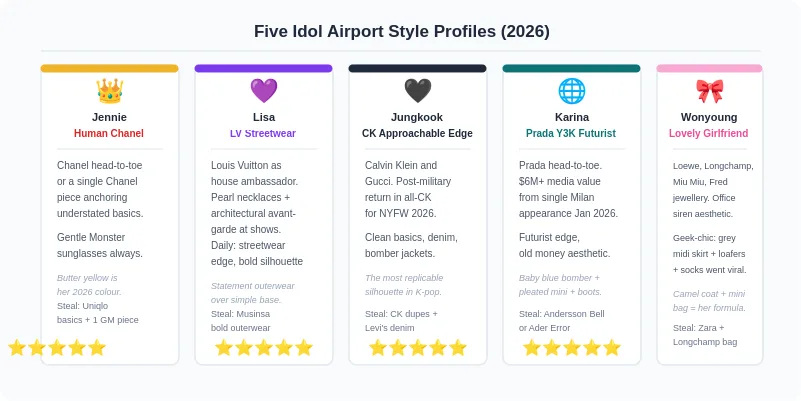This screenshot has height=401, width=801.
Task: Click the purple heart icon above Lisa
Action: 264,91
